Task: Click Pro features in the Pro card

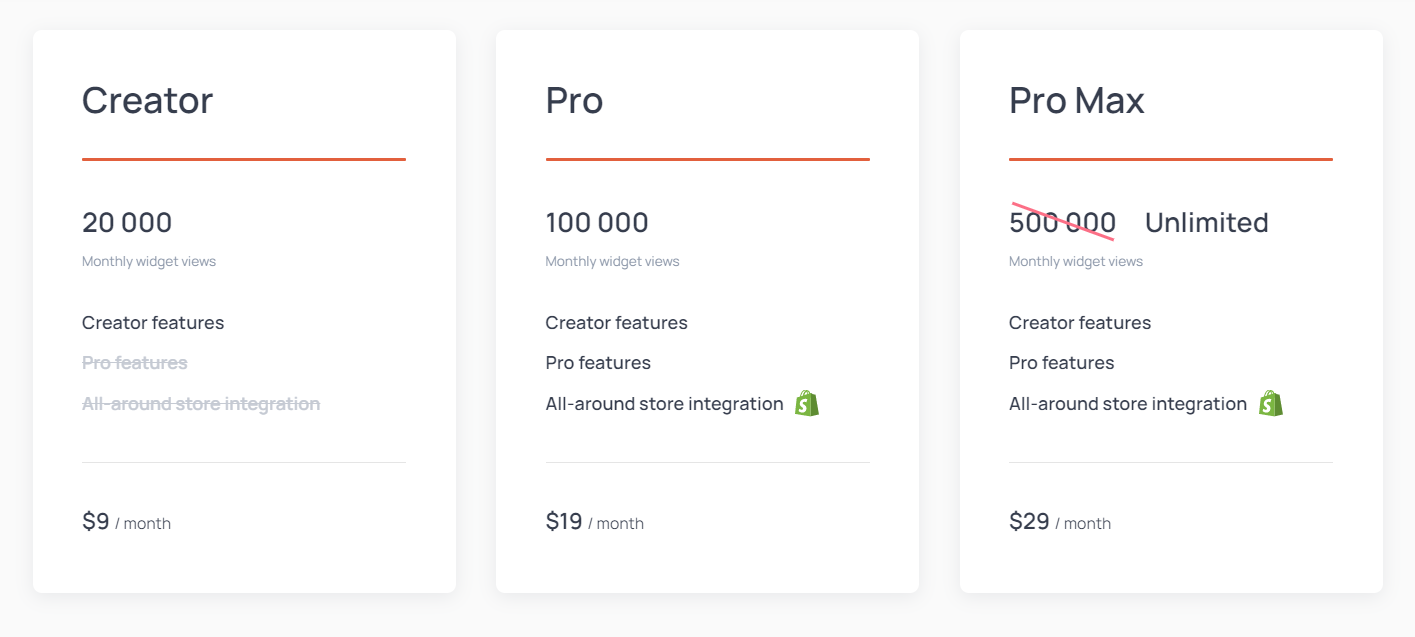Action: pos(598,363)
